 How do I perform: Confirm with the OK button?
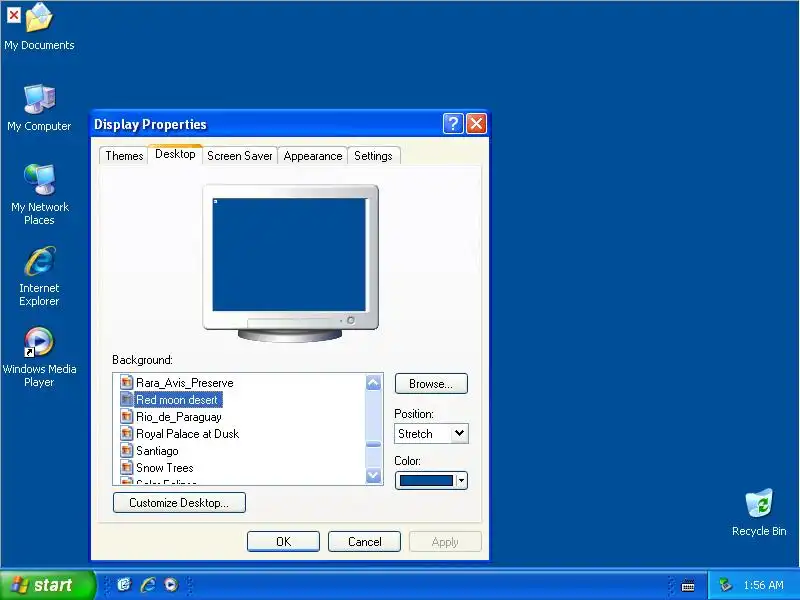tap(283, 542)
